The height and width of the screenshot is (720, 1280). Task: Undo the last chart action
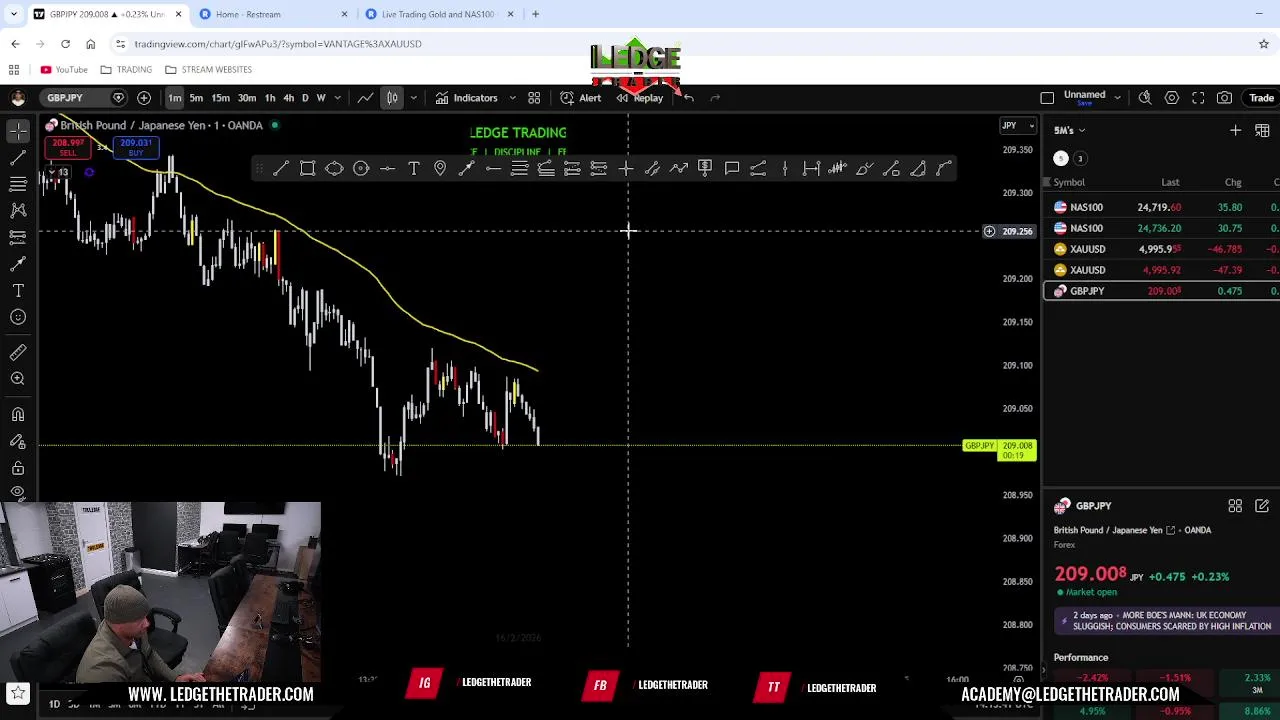tap(689, 98)
